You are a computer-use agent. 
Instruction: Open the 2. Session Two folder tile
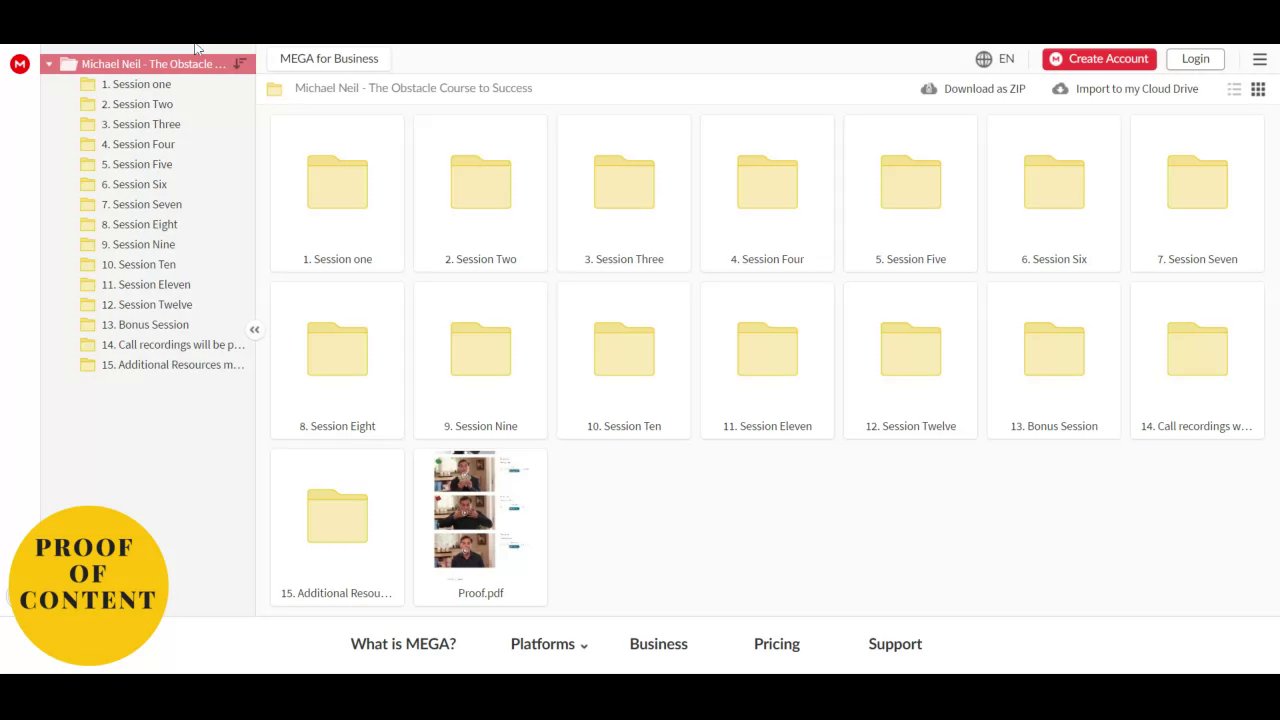(x=480, y=193)
